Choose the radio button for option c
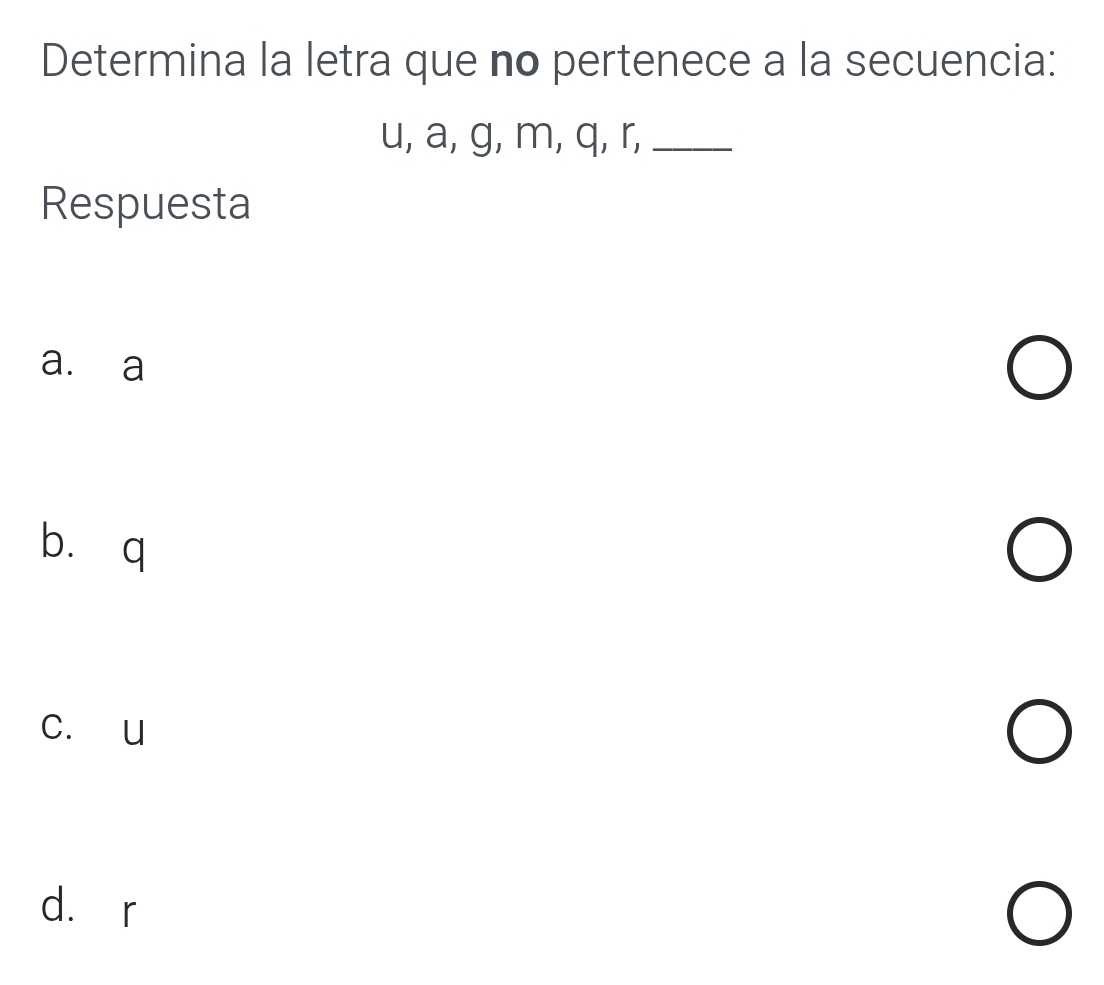1104x985 pixels. (x=1038, y=732)
